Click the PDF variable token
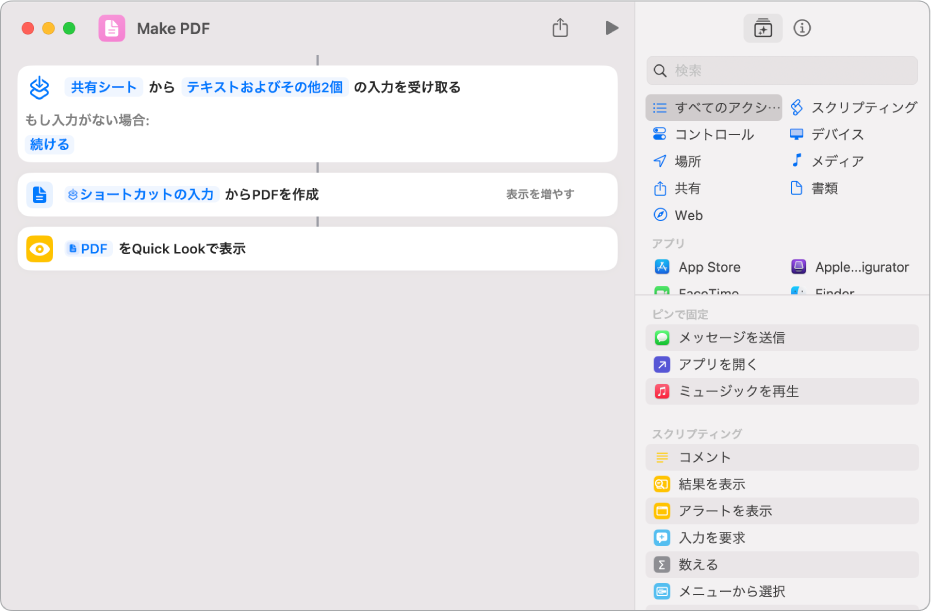 [88, 249]
